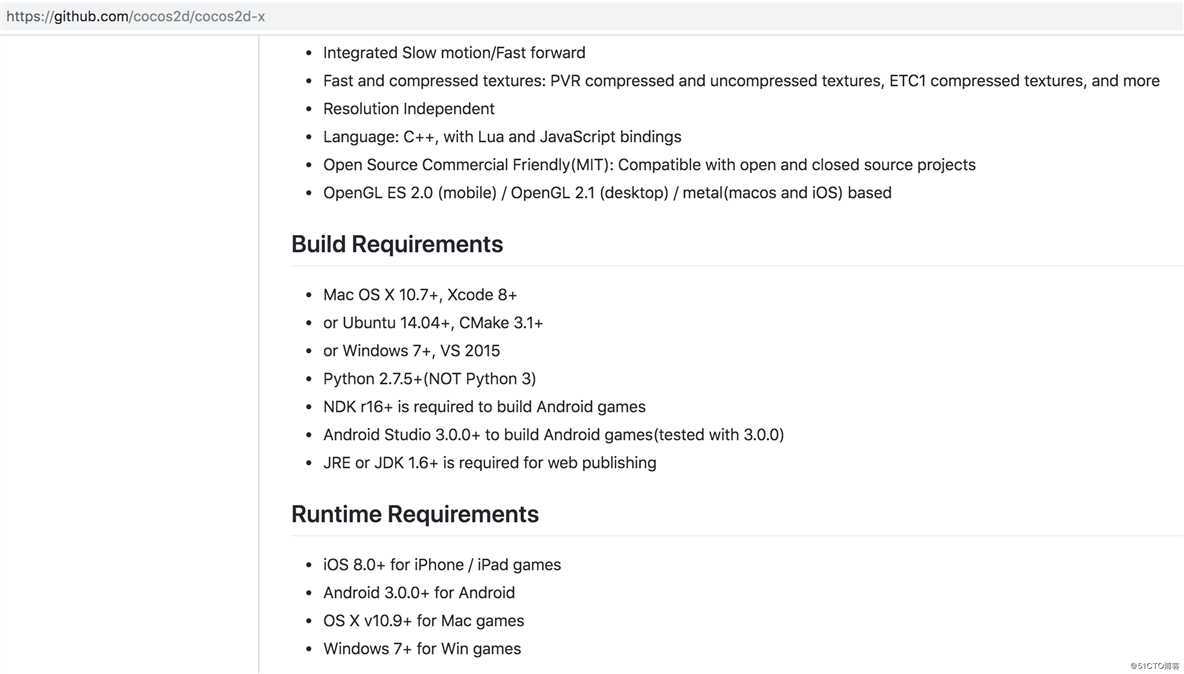Click the Open Source Commercial Friendly(MIT) line
Viewport: 1184px width, 674px height.
[649, 165]
